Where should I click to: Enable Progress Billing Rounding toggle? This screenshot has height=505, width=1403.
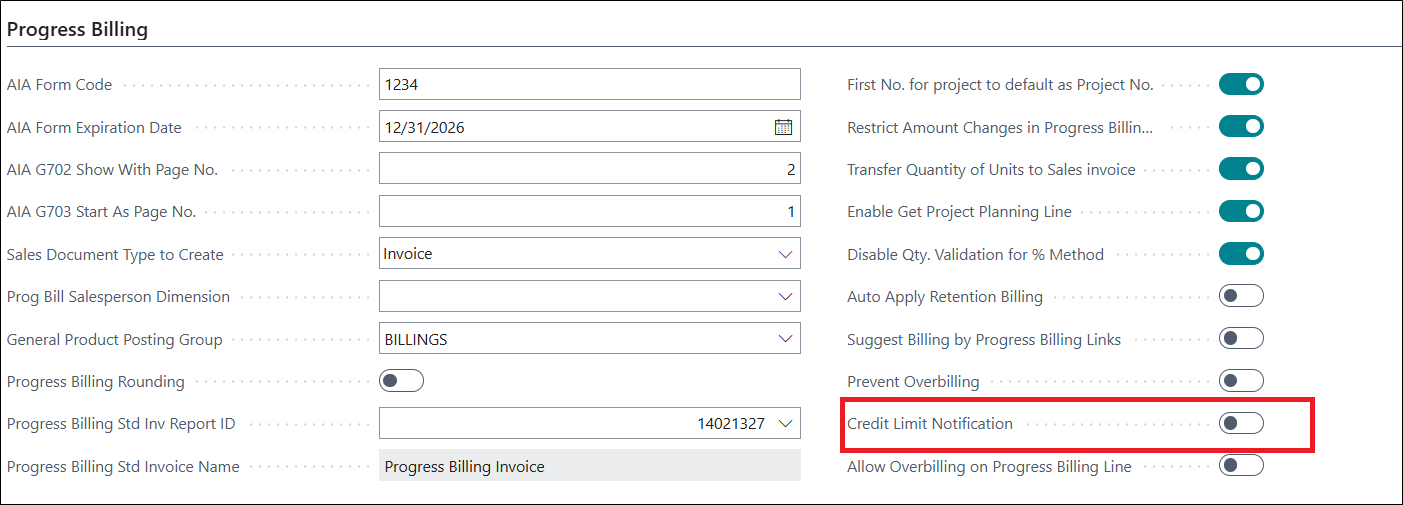pos(401,381)
